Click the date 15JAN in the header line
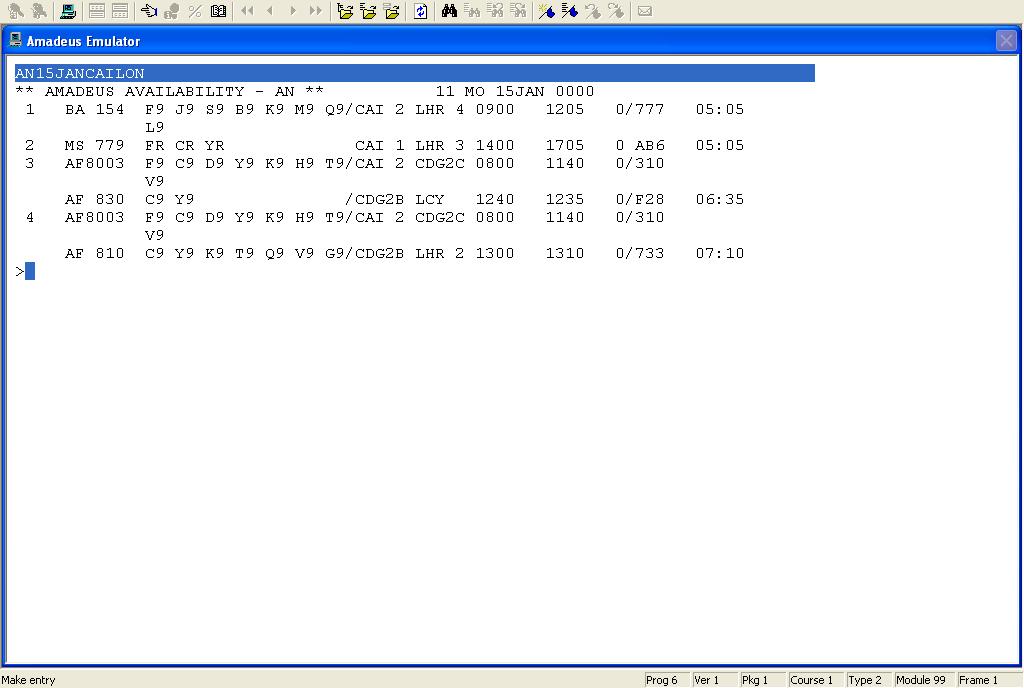This screenshot has width=1024, height=688. (x=520, y=91)
